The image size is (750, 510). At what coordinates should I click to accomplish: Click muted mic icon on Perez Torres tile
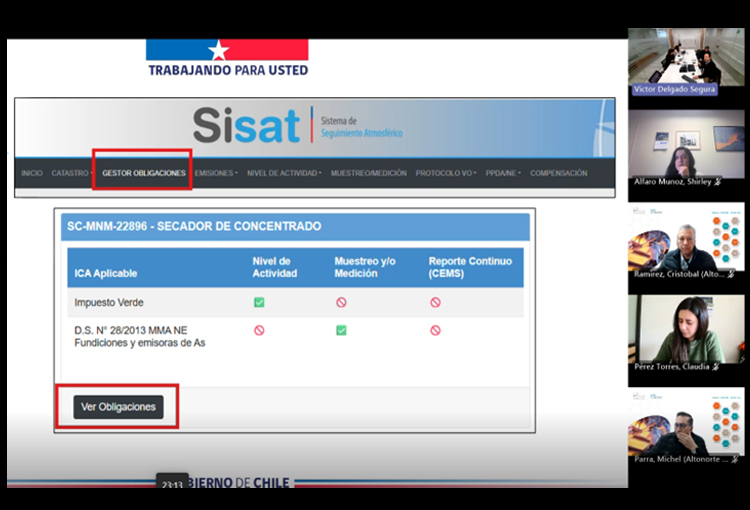click(x=716, y=366)
